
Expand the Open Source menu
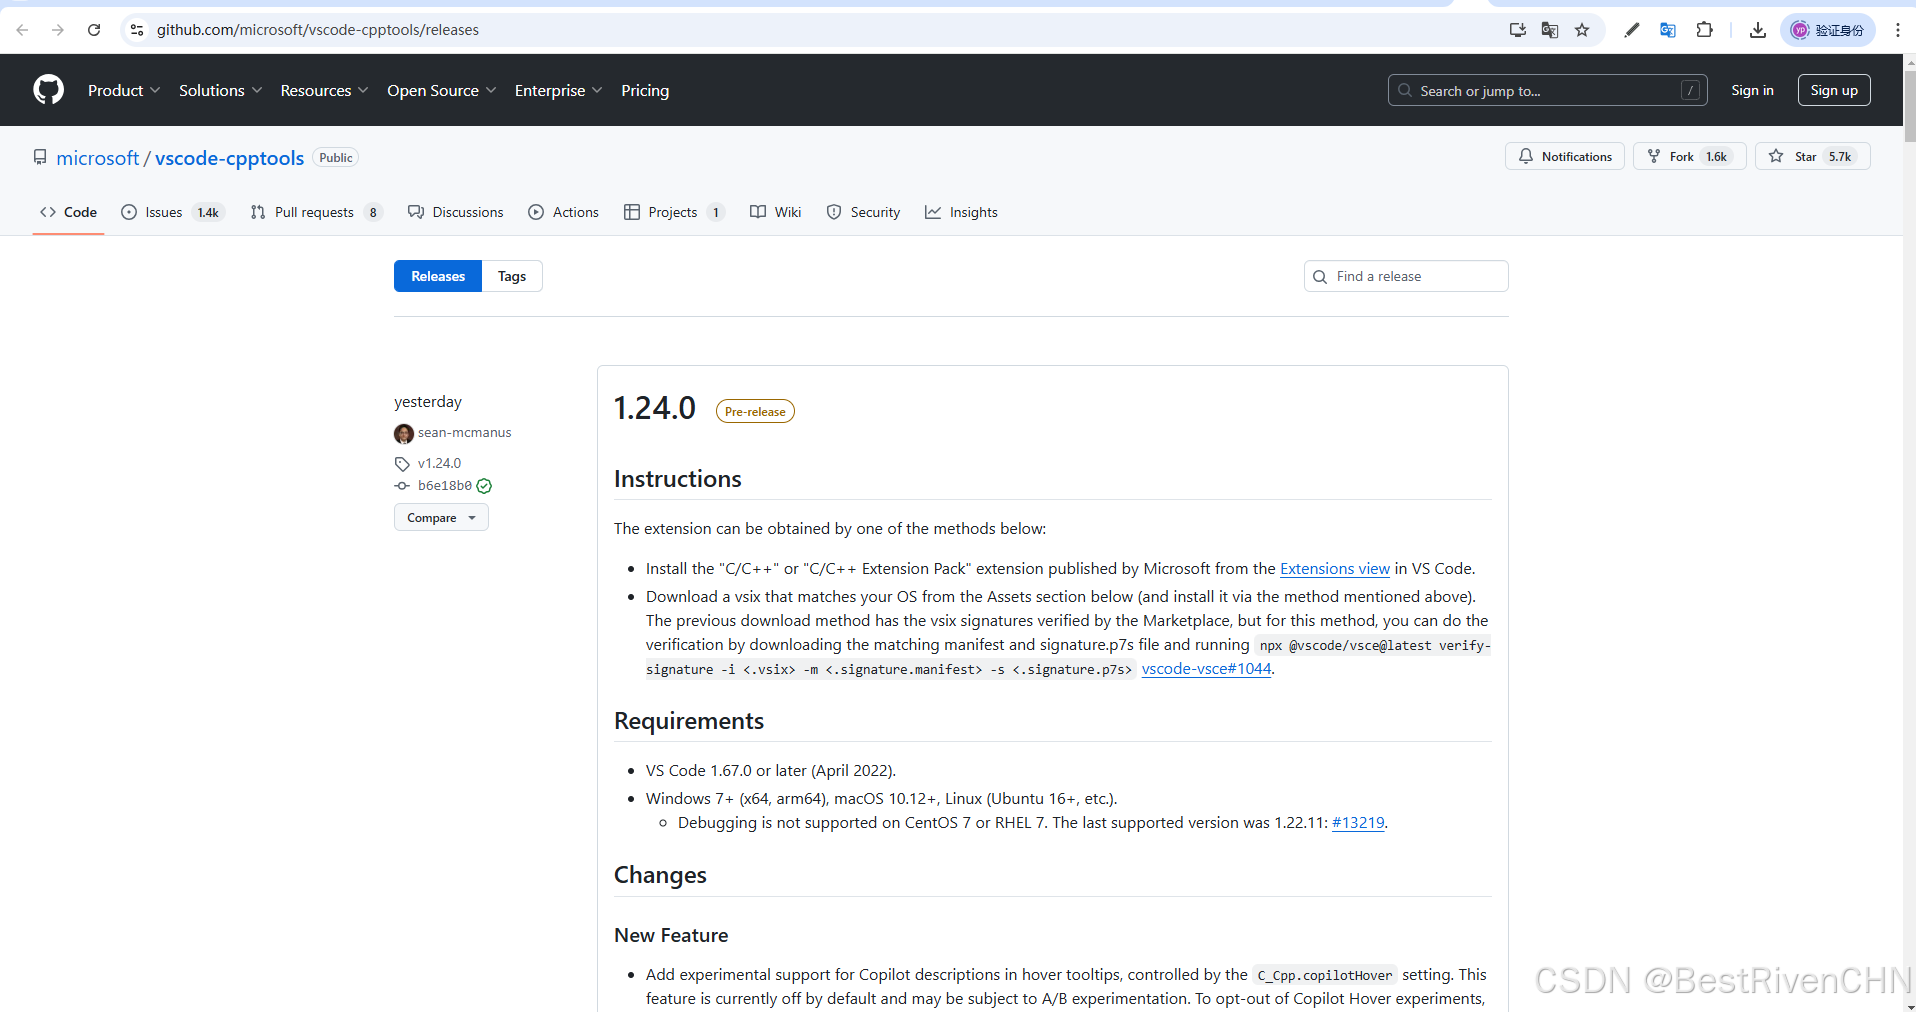[441, 90]
